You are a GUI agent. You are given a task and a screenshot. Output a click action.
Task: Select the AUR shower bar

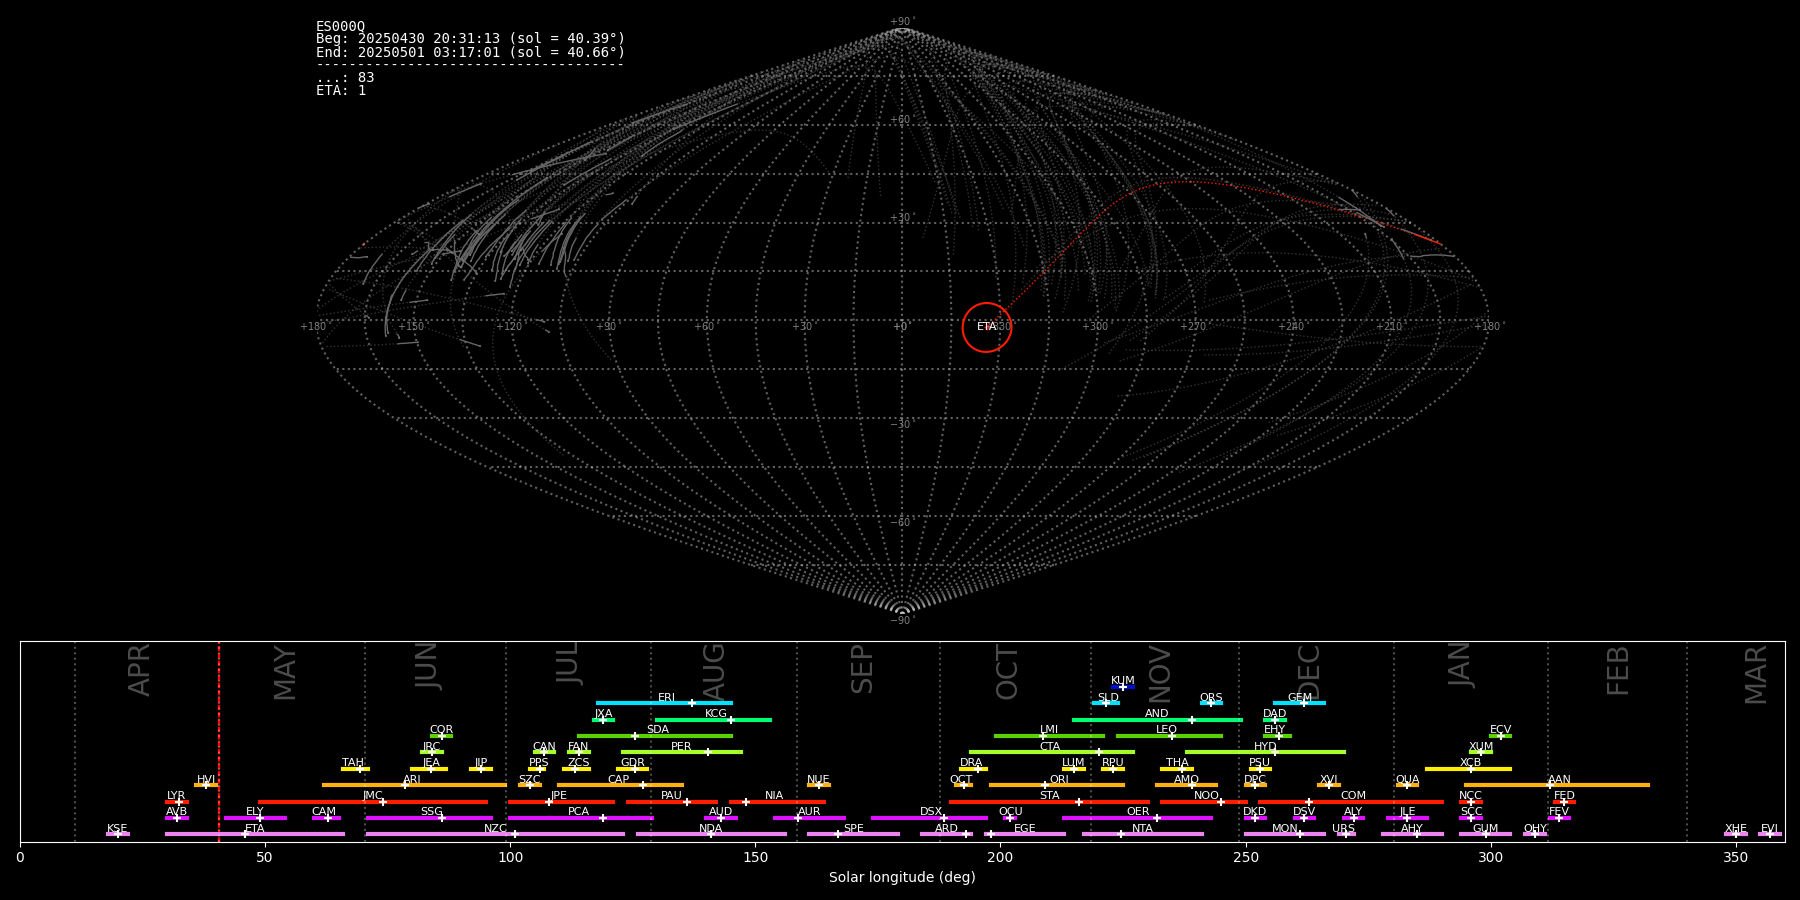tap(809, 818)
